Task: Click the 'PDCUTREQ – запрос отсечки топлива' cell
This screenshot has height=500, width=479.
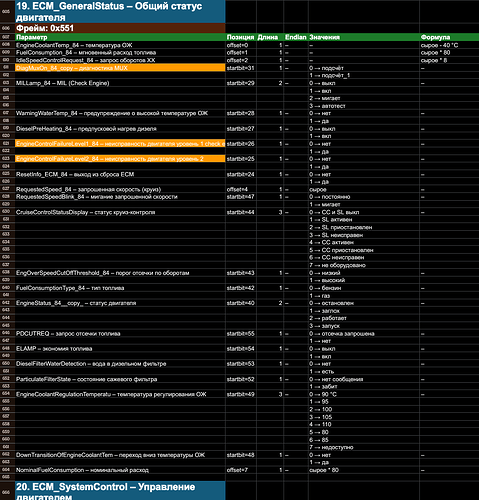Action: [x=120, y=333]
